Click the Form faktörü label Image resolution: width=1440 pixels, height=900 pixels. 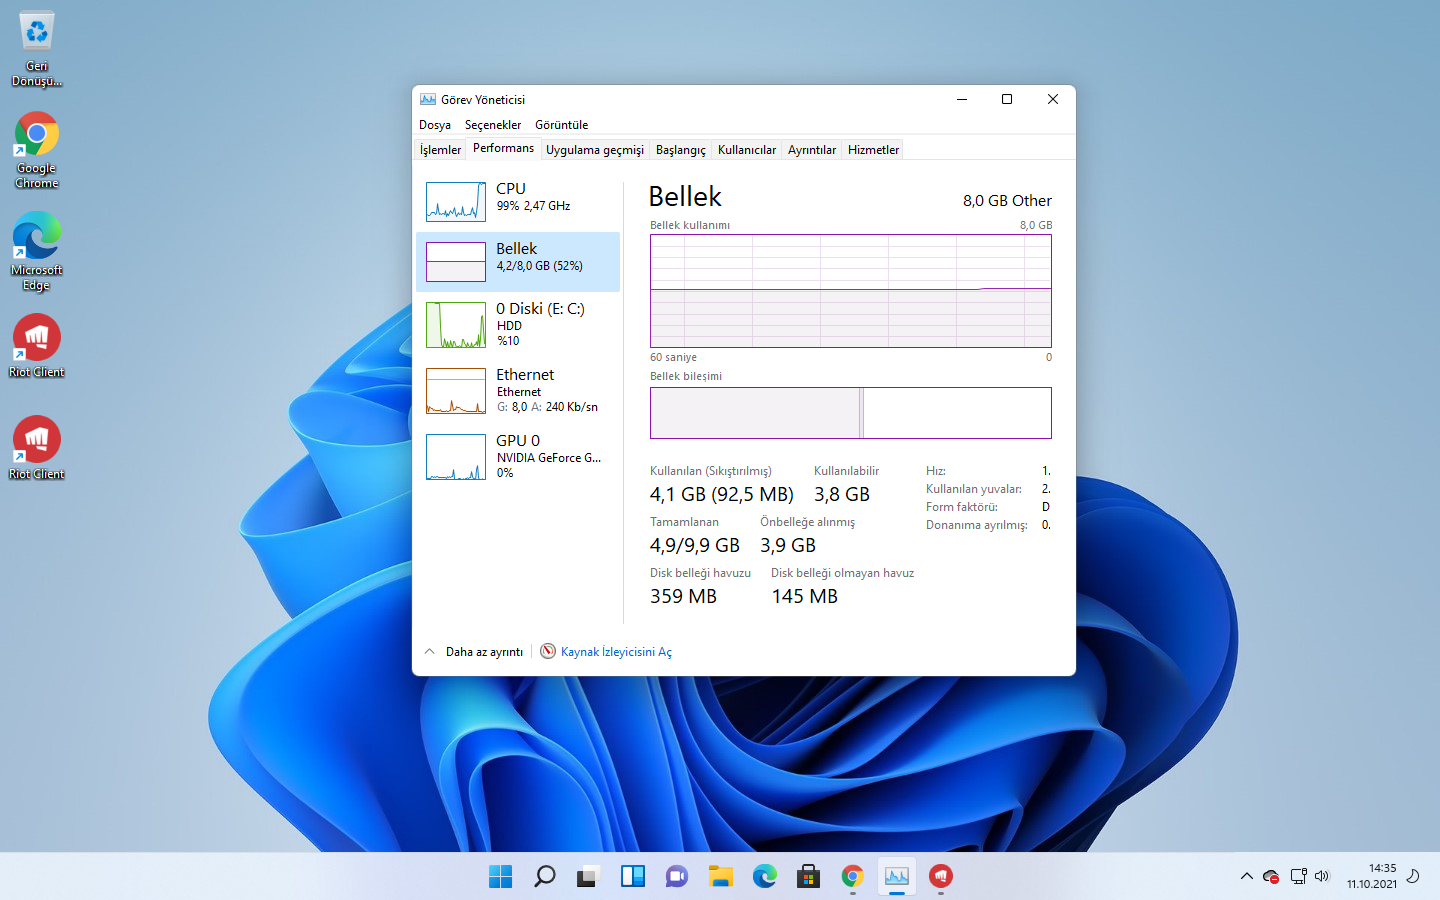tap(962, 507)
